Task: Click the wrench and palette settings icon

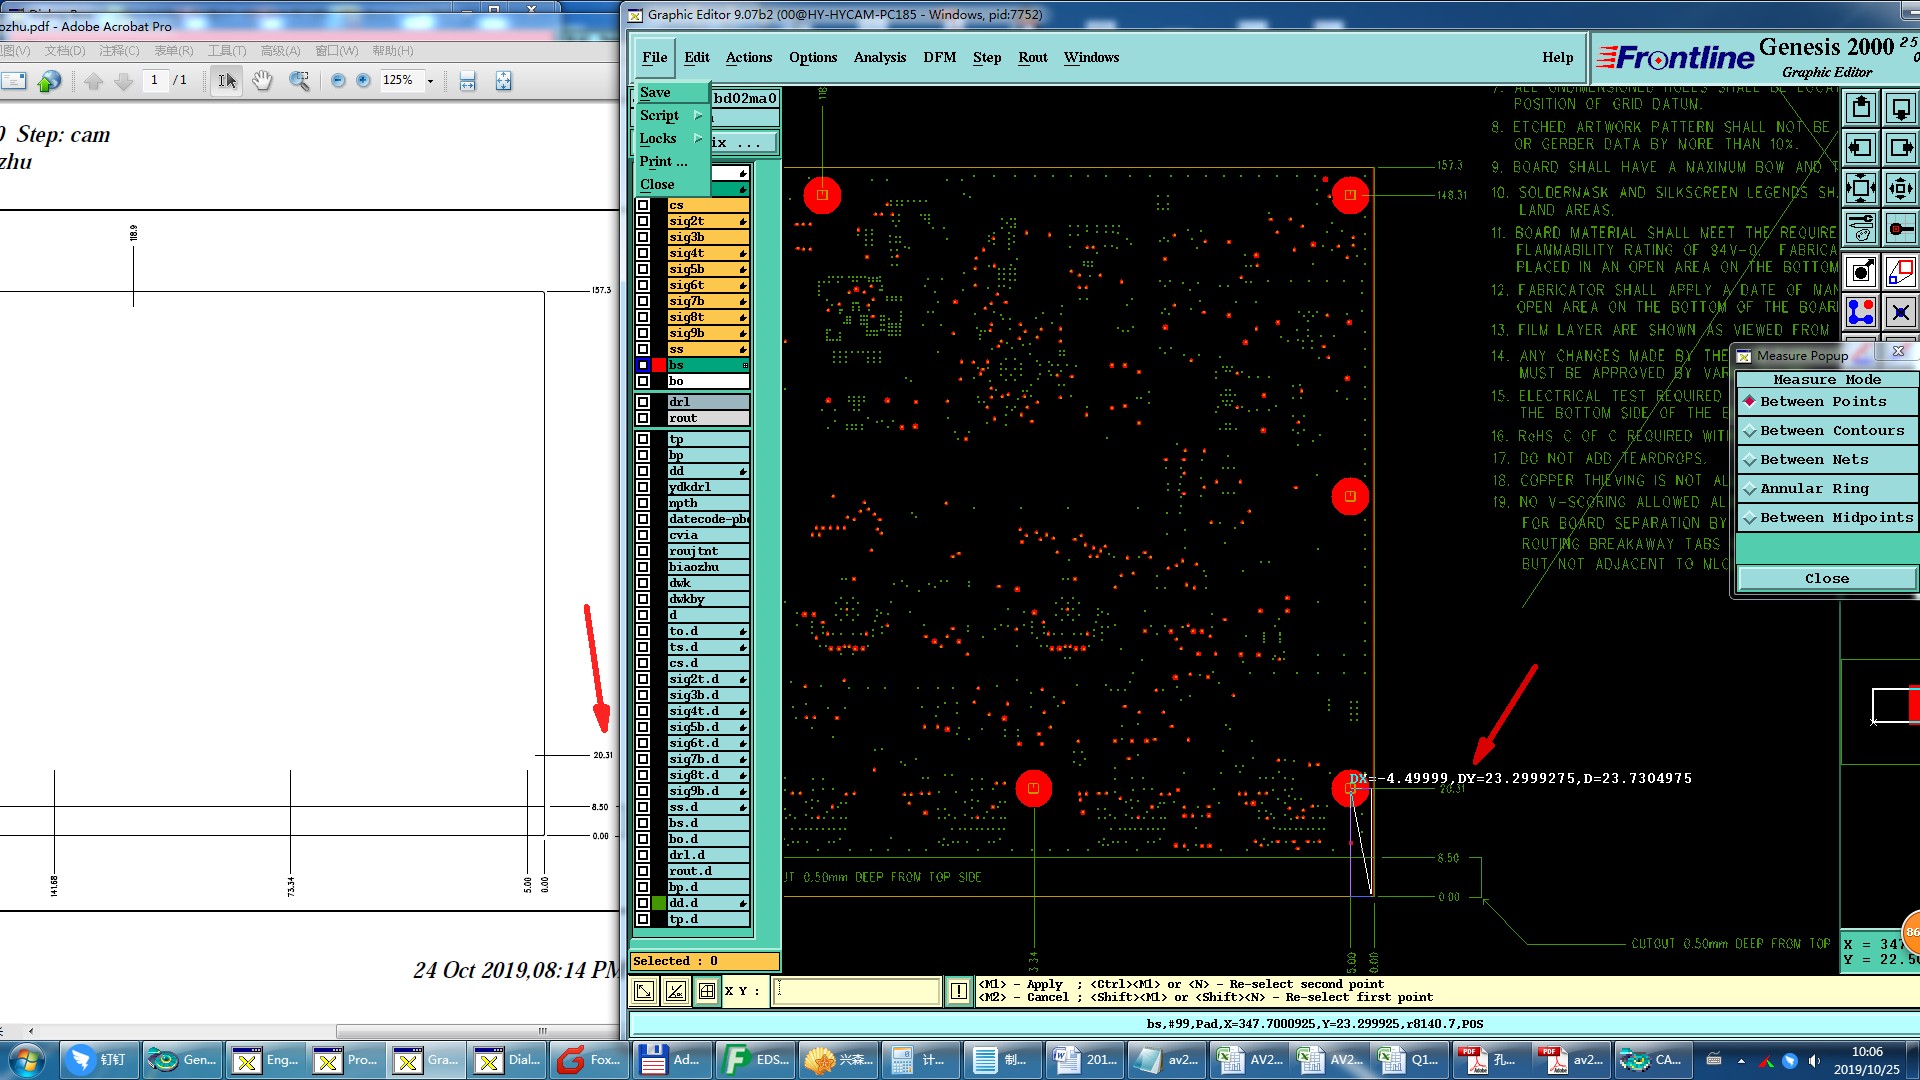Action: [1860, 228]
